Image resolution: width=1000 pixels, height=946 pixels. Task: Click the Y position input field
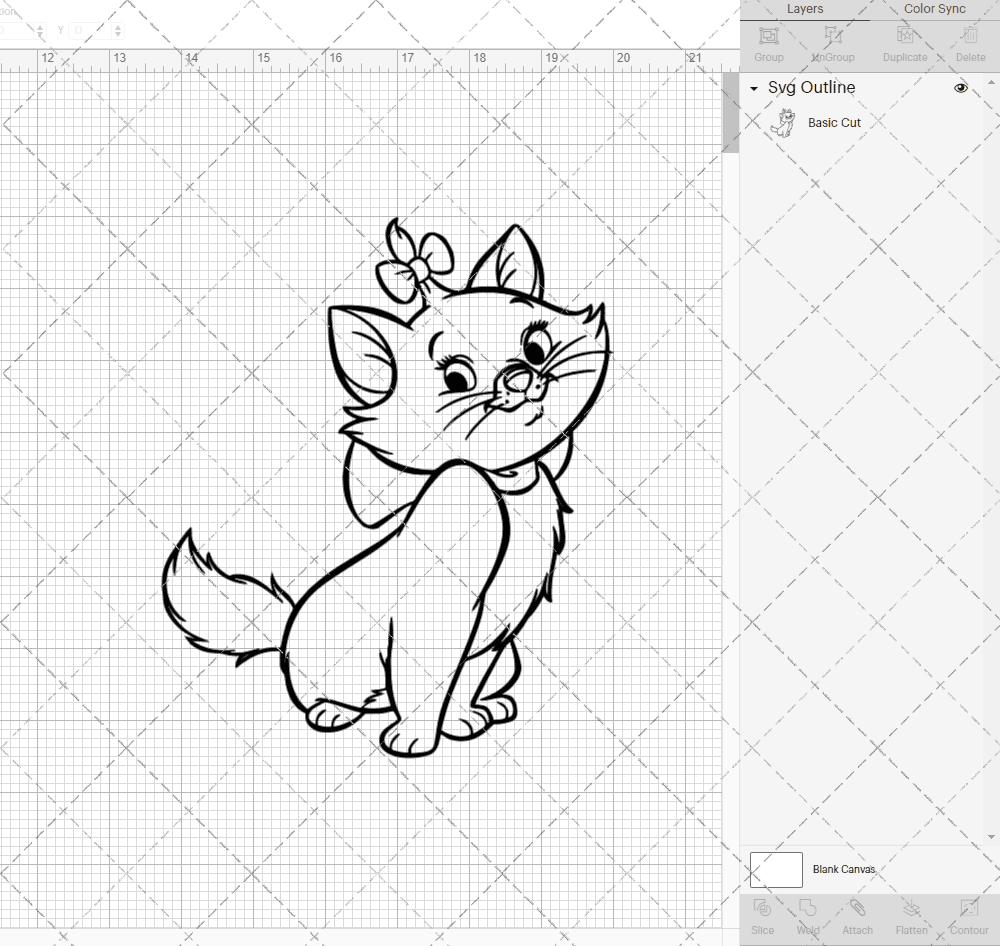(90, 30)
